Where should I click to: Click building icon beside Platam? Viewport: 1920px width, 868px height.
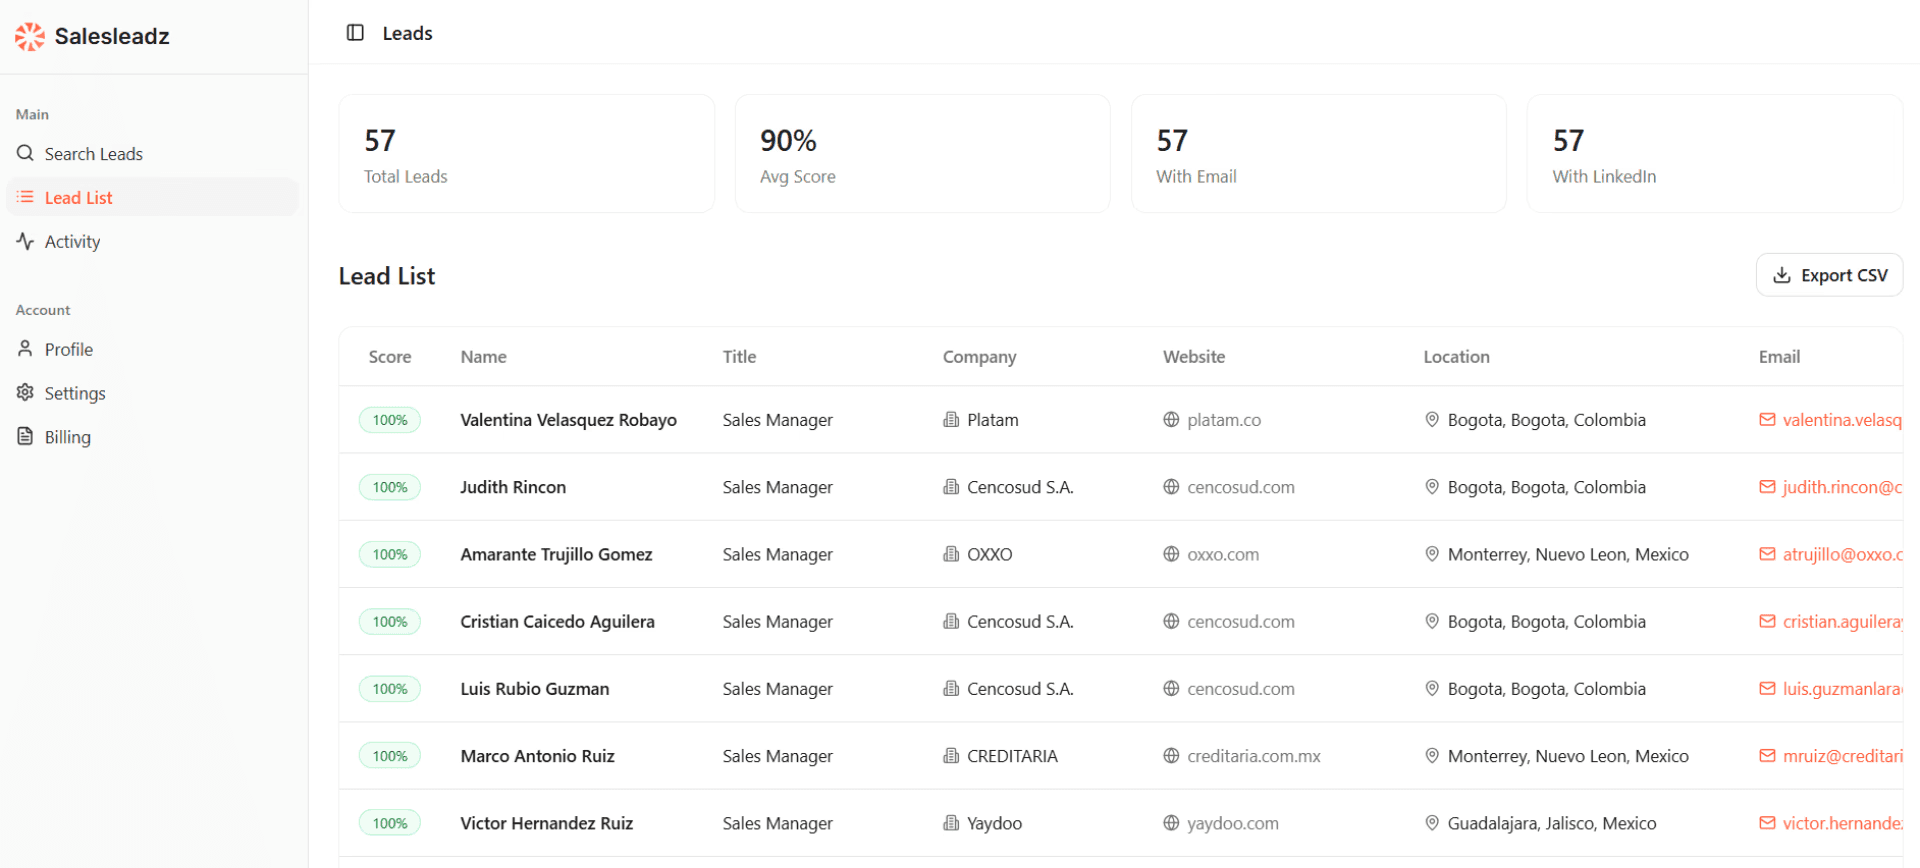tap(951, 420)
